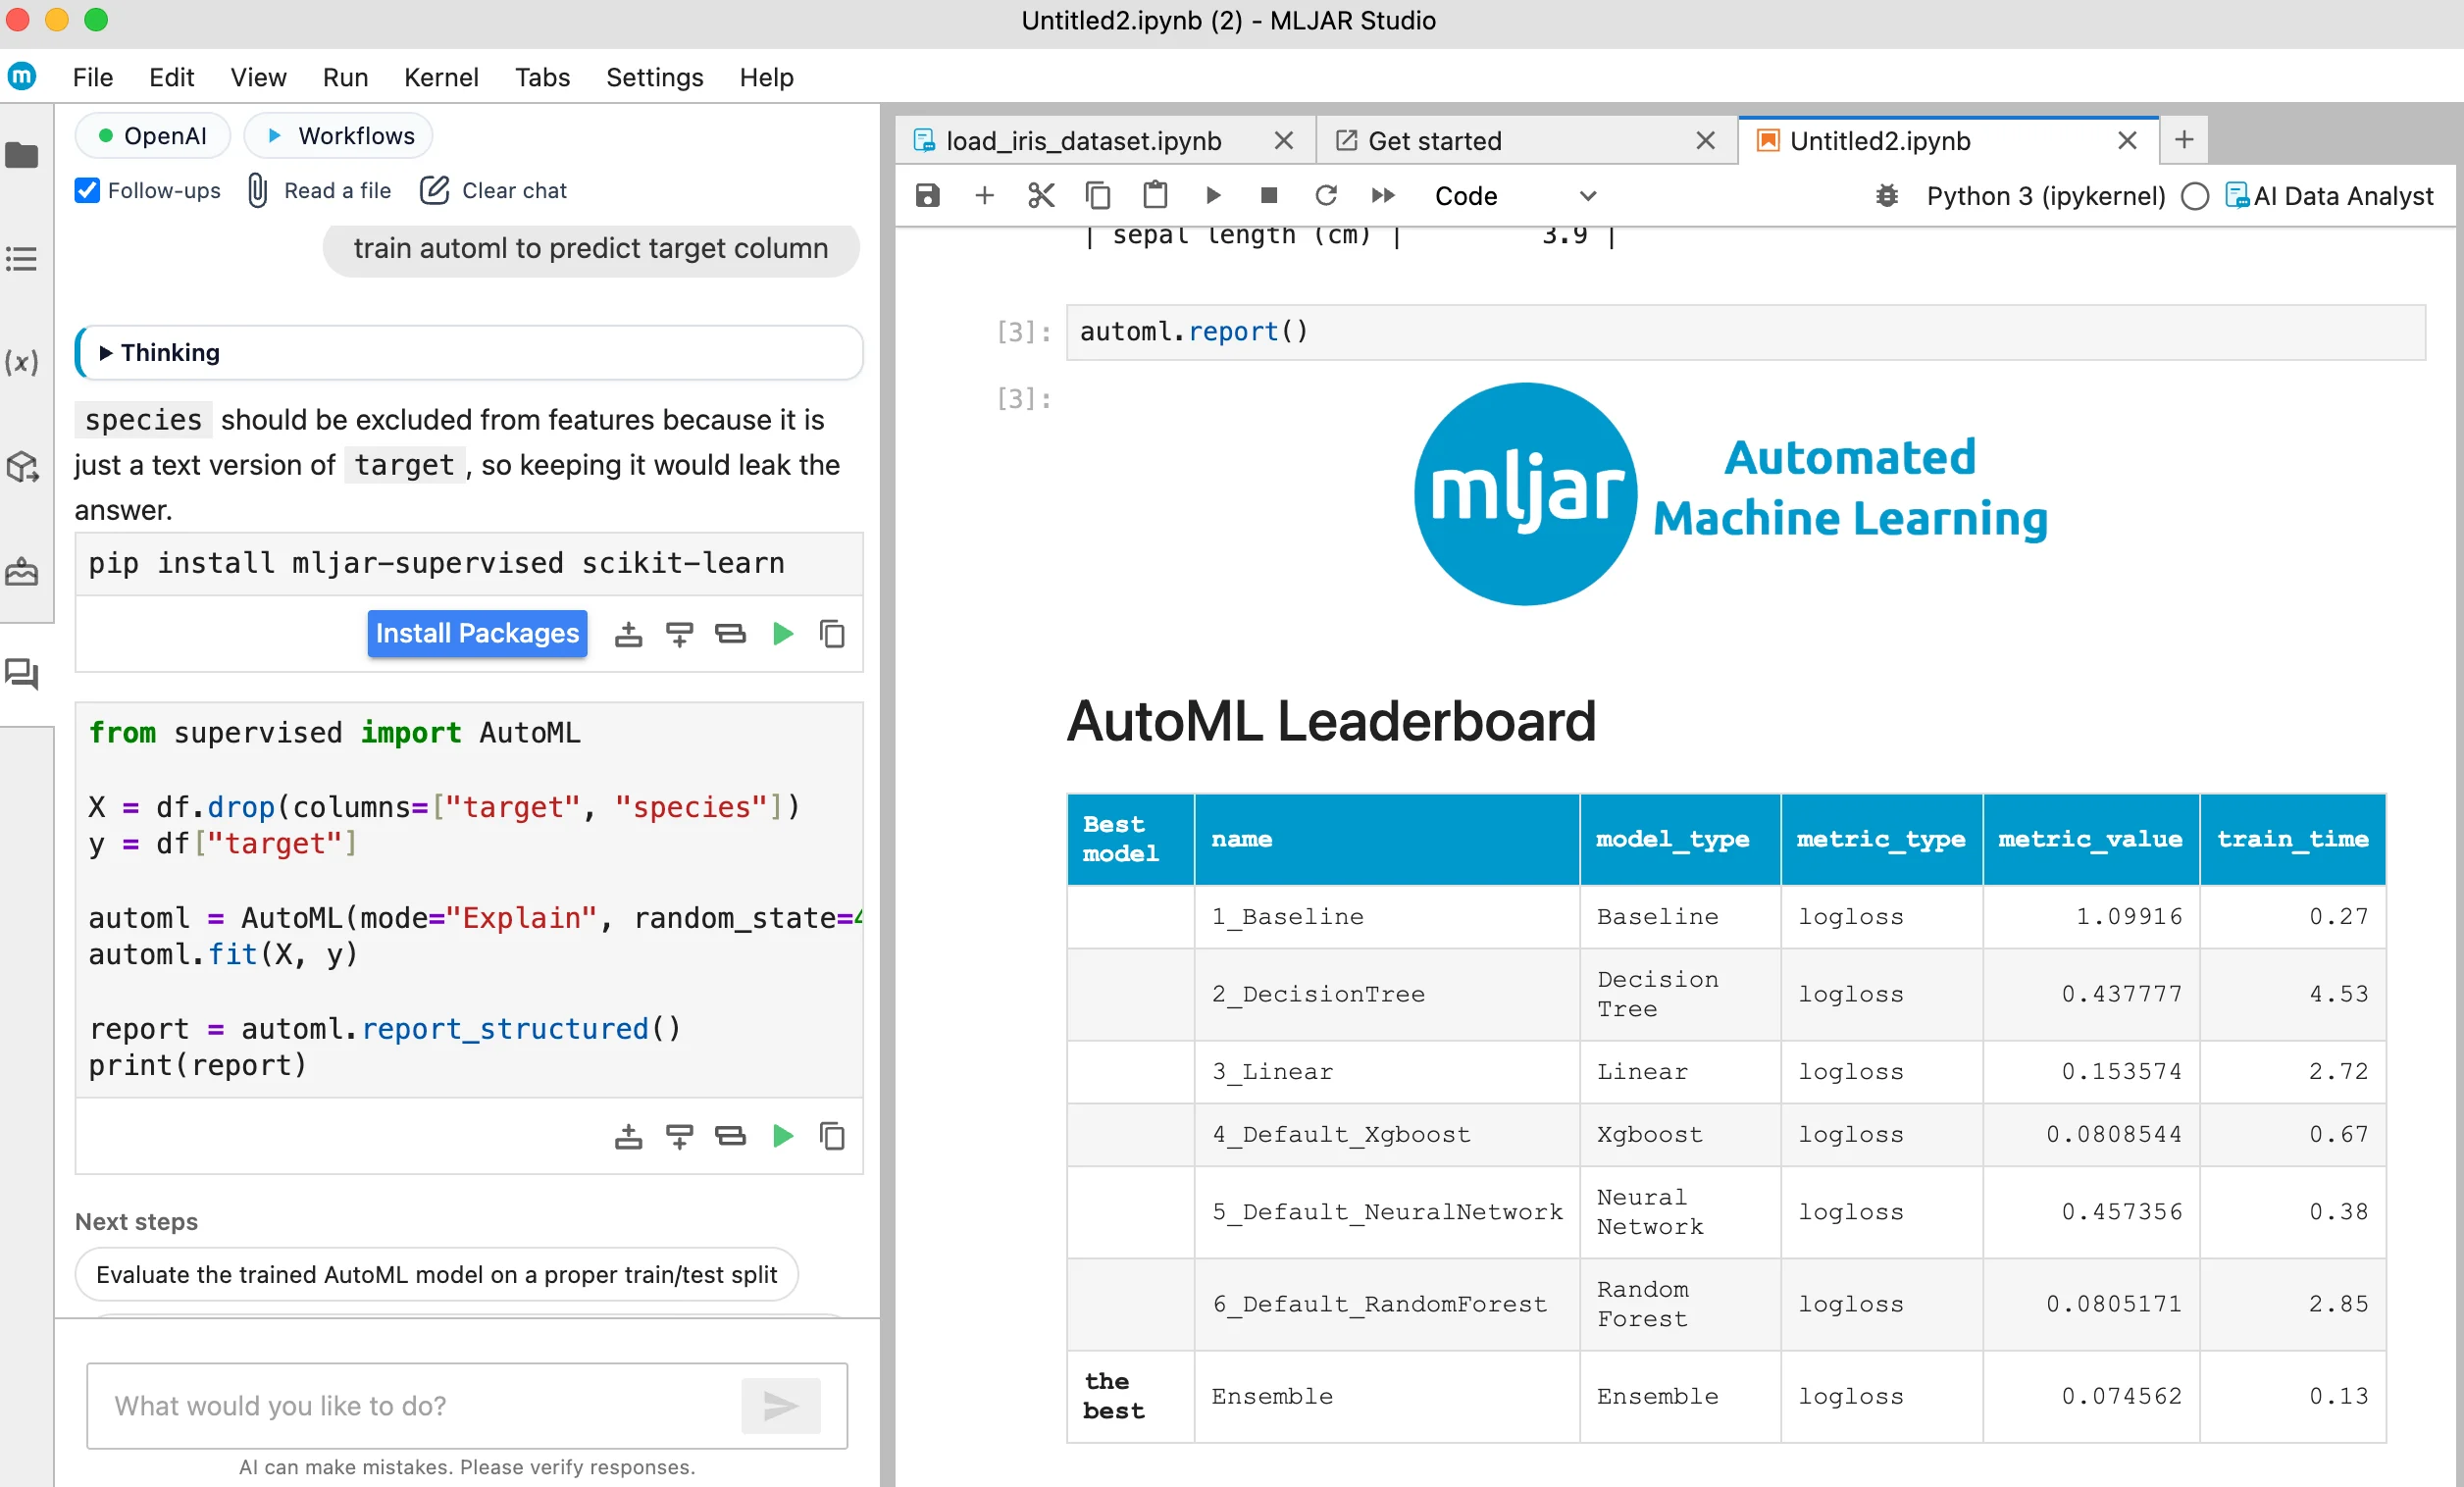Save the notebook with the floppy disk icon

(x=927, y=195)
